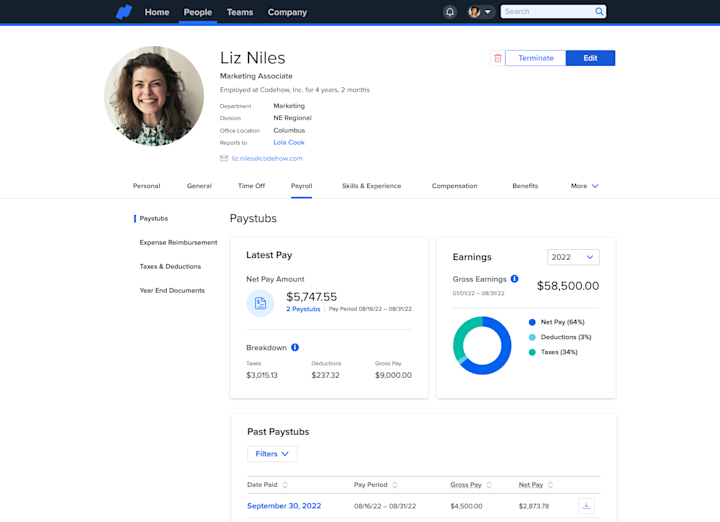Click the paystub document icon
Viewport: 720px width, 522px height.
pyautogui.click(x=260, y=303)
